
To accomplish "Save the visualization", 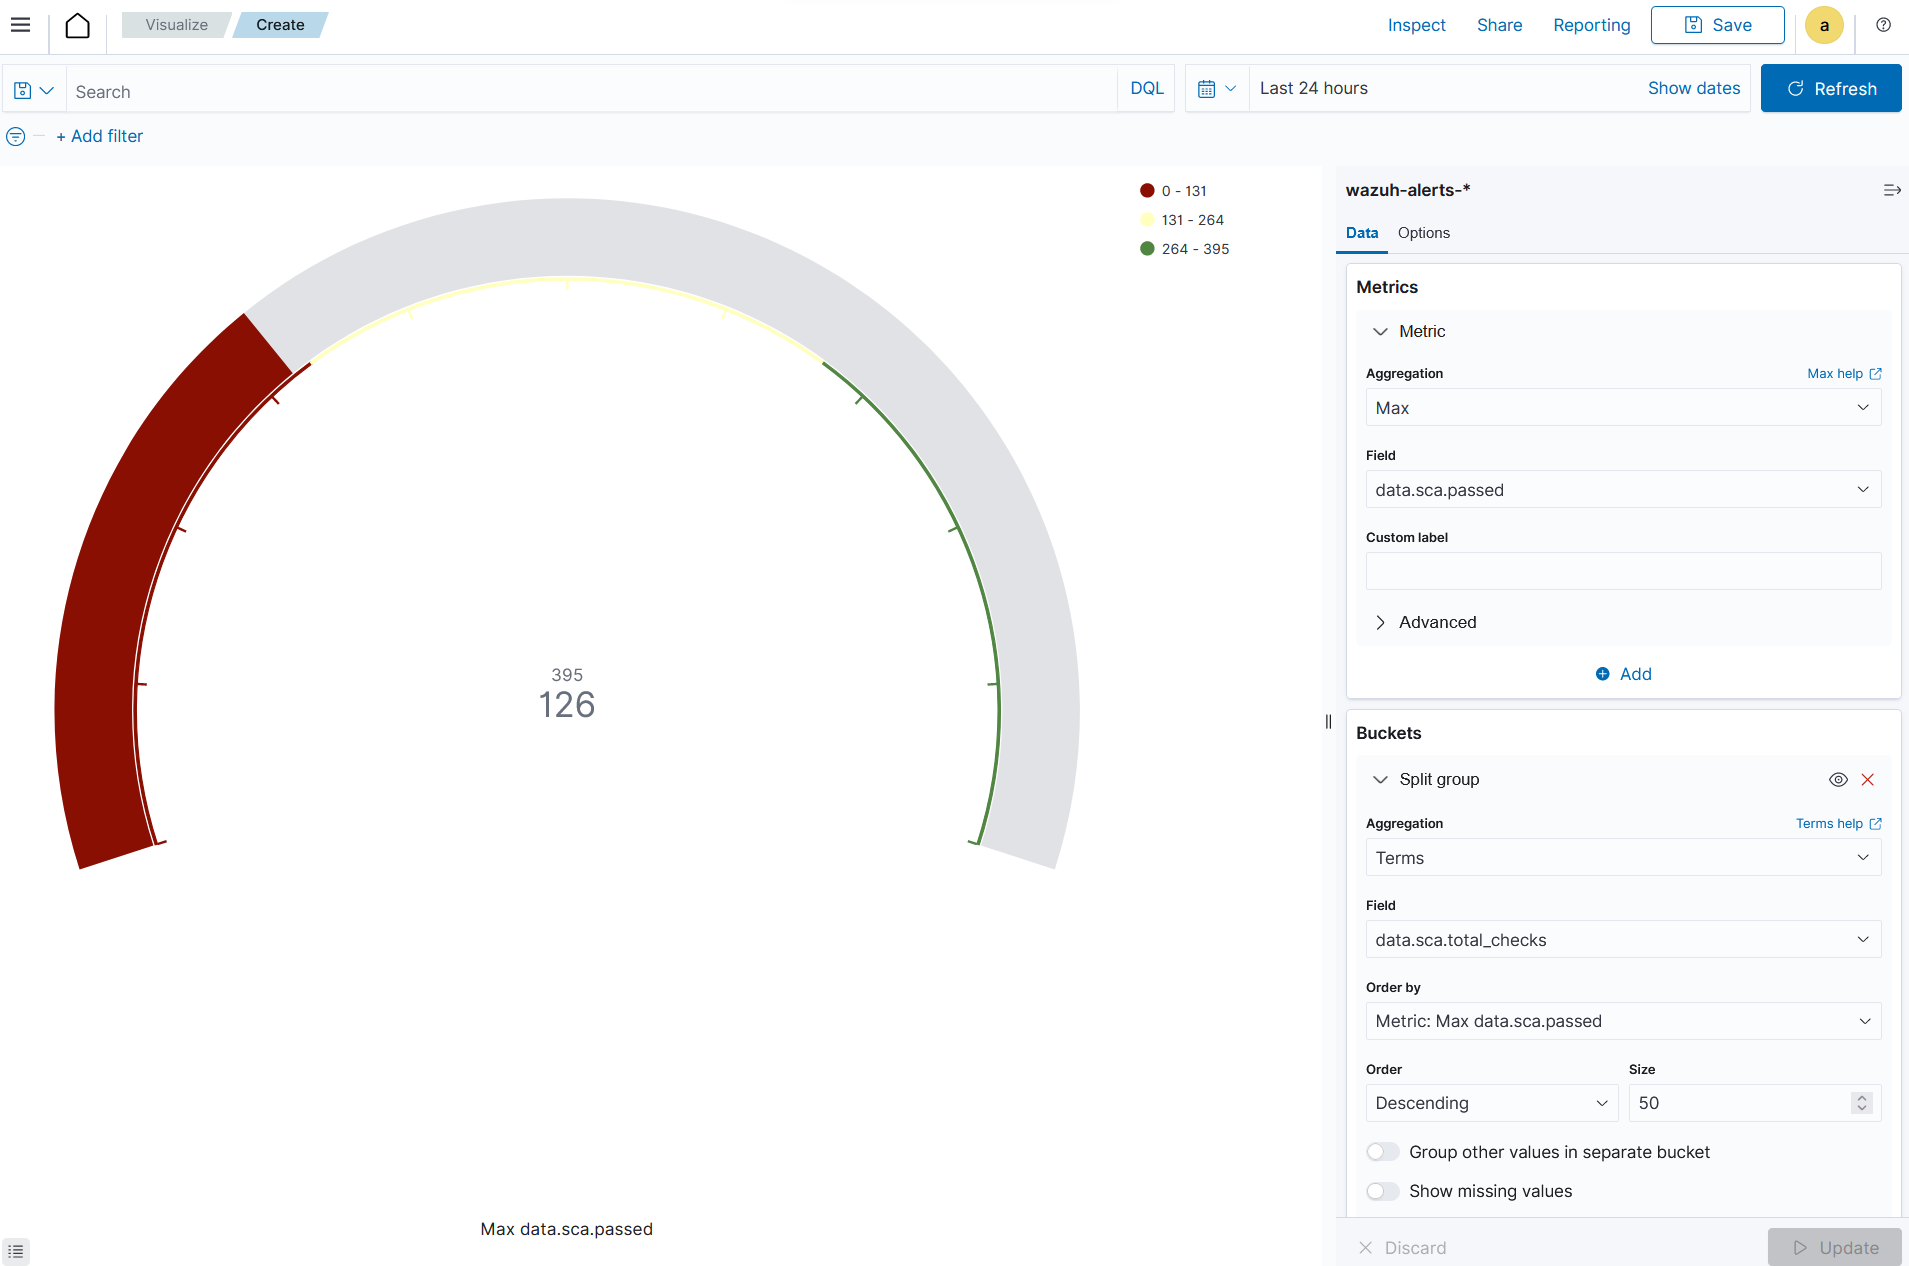I will point(1717,25).
